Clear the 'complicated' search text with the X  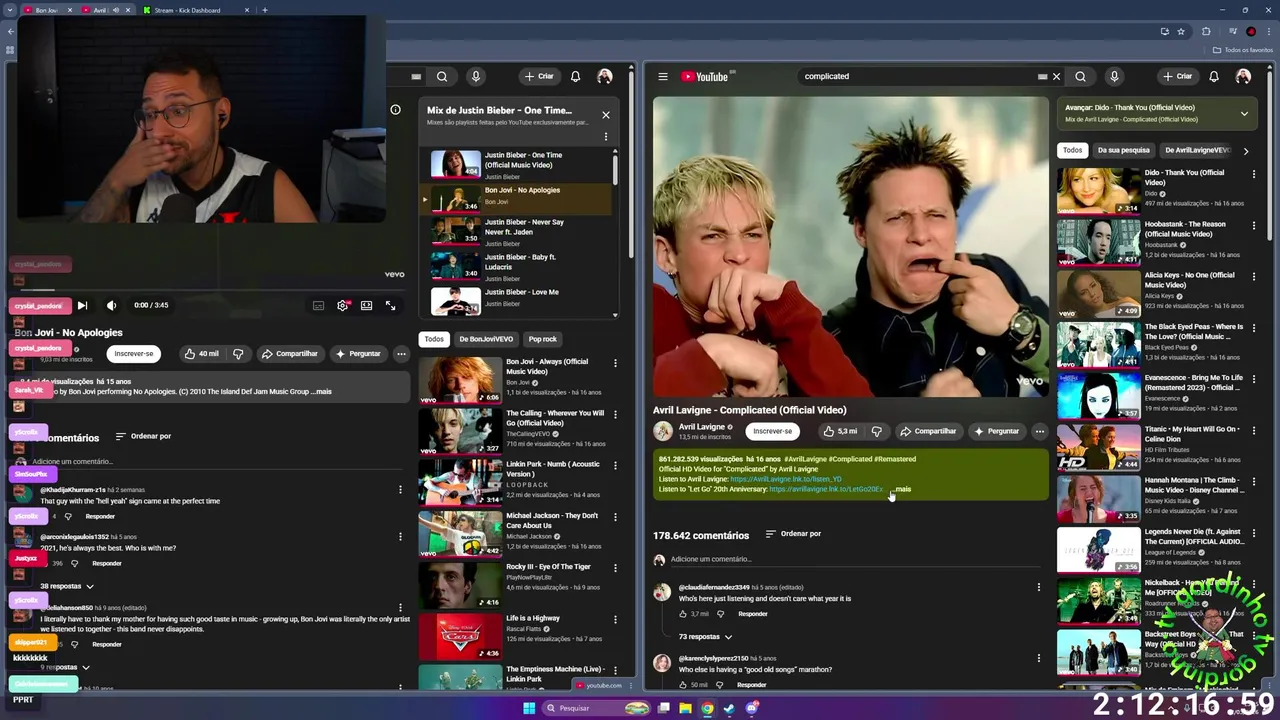1056,77
